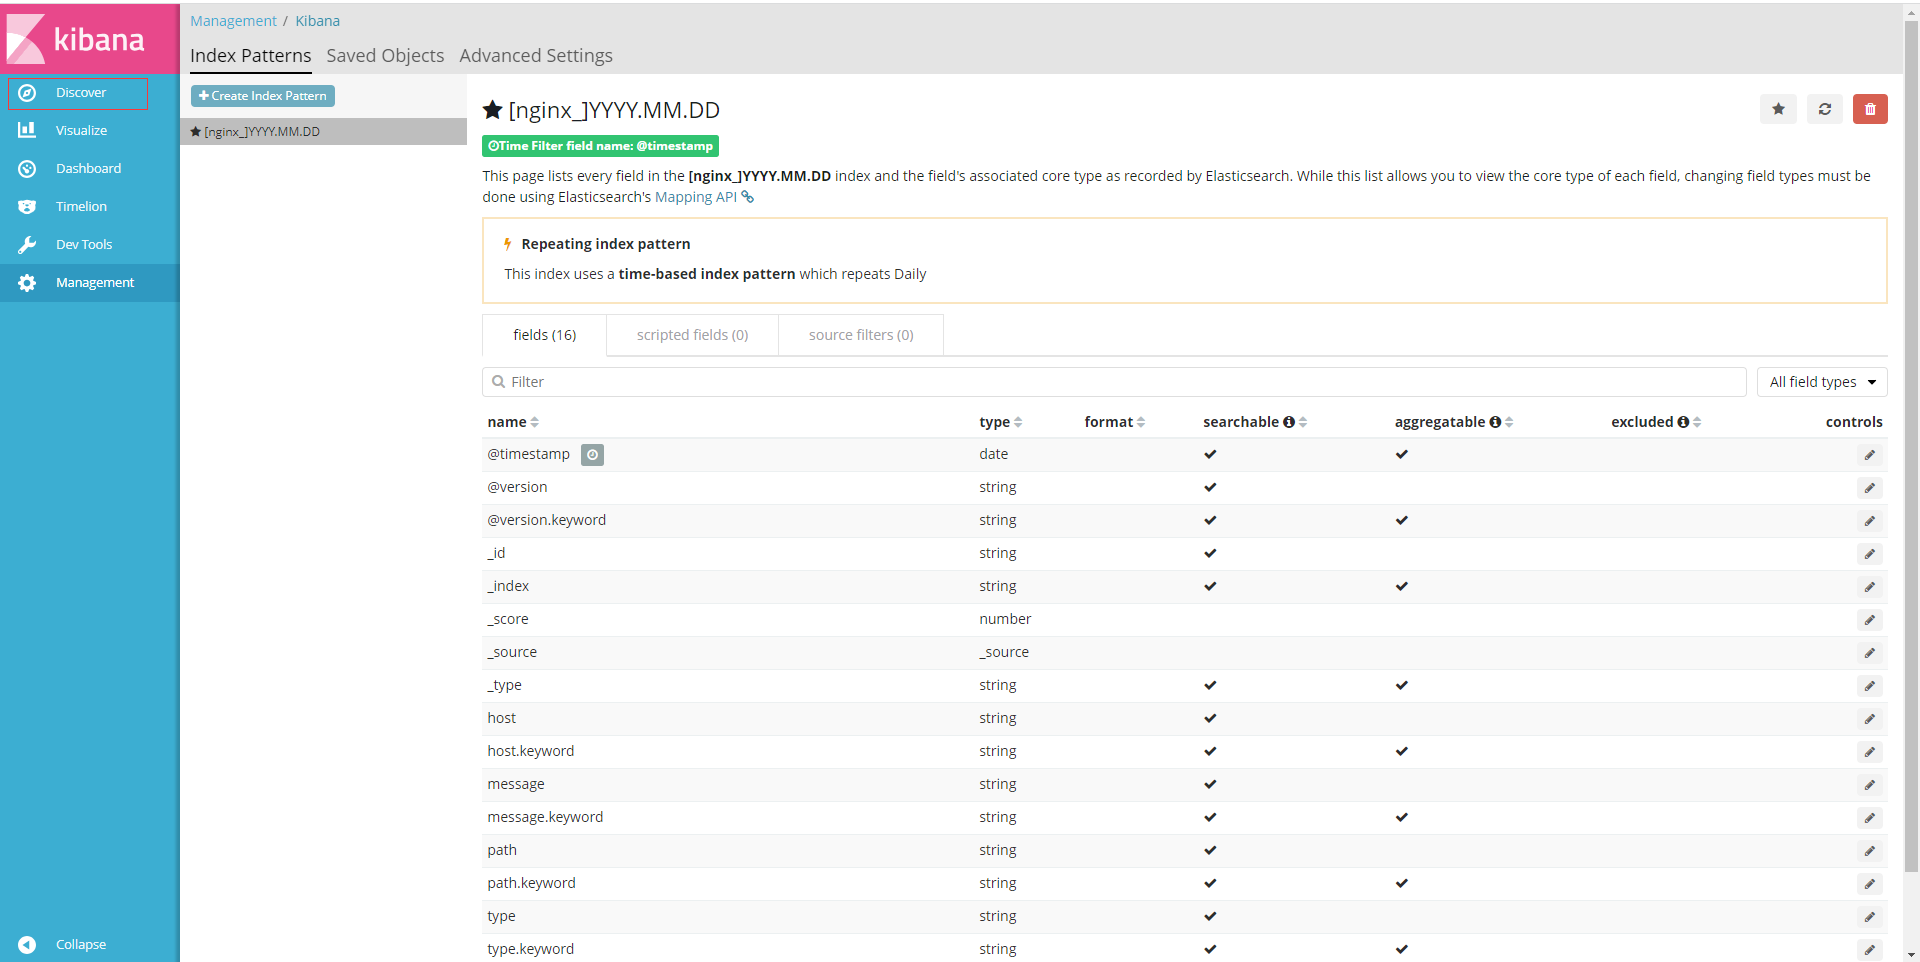Focus the fields Filter input
The height and width of the screenshot is (962, 1920).
pos(1114,382)
